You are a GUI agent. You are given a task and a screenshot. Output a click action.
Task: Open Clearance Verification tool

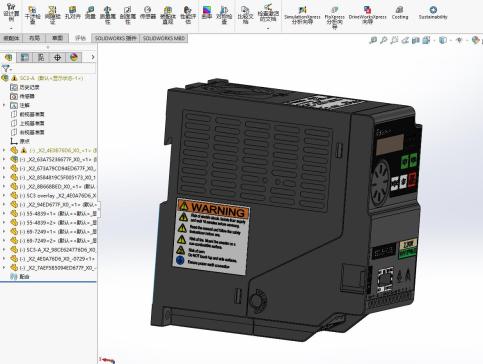(52, 15)
